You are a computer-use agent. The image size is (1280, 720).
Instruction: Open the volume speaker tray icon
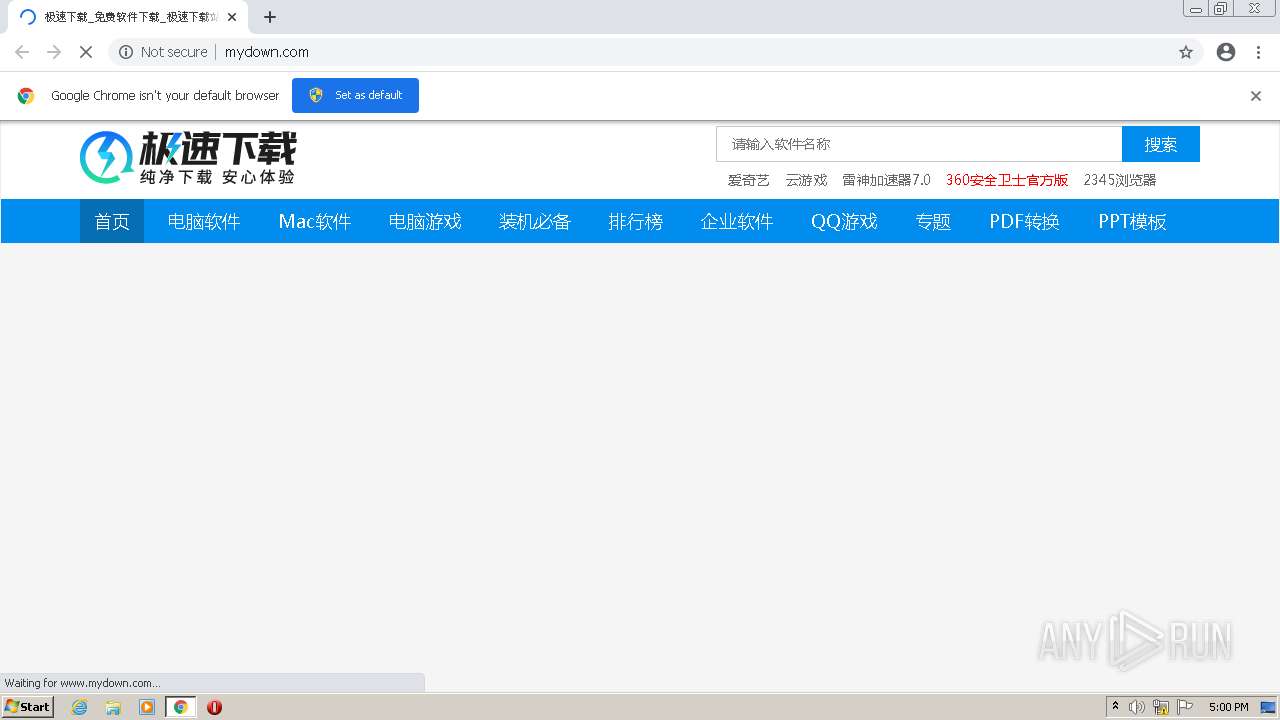tap(1137, 707)
